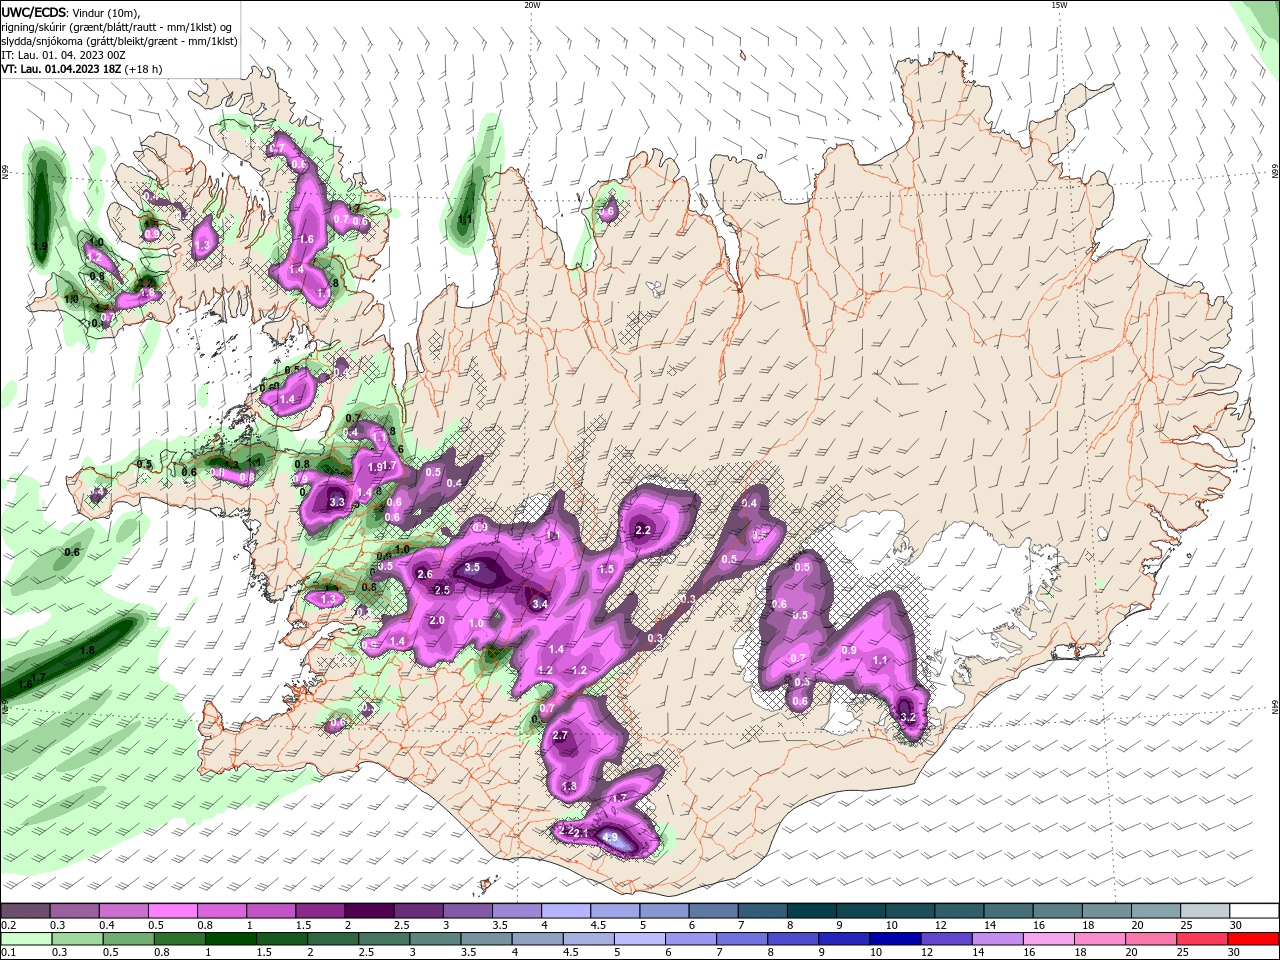Click the pale lavender 4–4.5 snow legend swatch

pyautogui.click(x=566, y=911)
